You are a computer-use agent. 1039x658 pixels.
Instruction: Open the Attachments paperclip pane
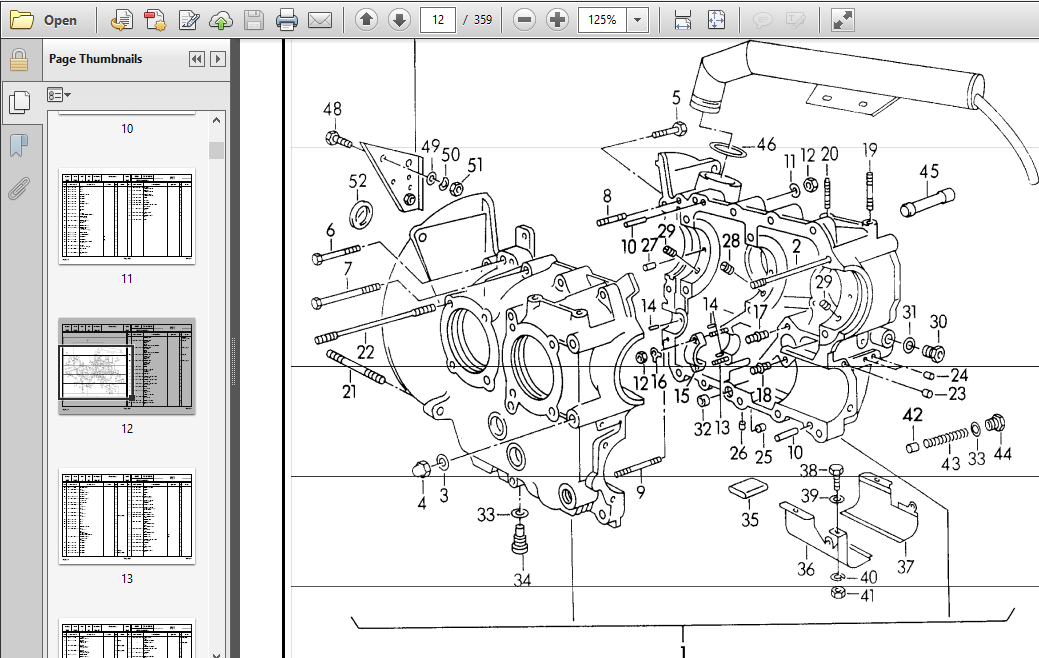(19, 188)
